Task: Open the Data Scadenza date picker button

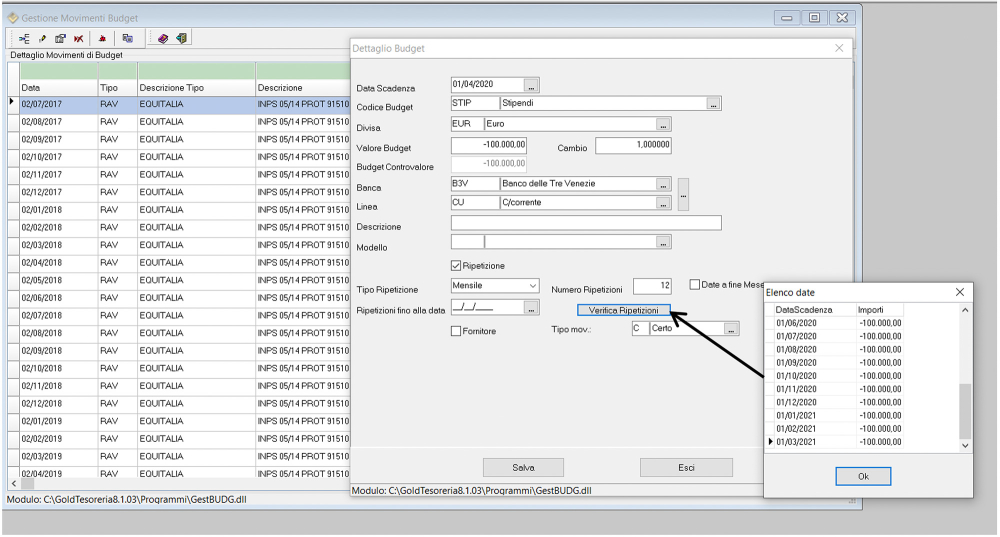Action: [x=531, y=85]
